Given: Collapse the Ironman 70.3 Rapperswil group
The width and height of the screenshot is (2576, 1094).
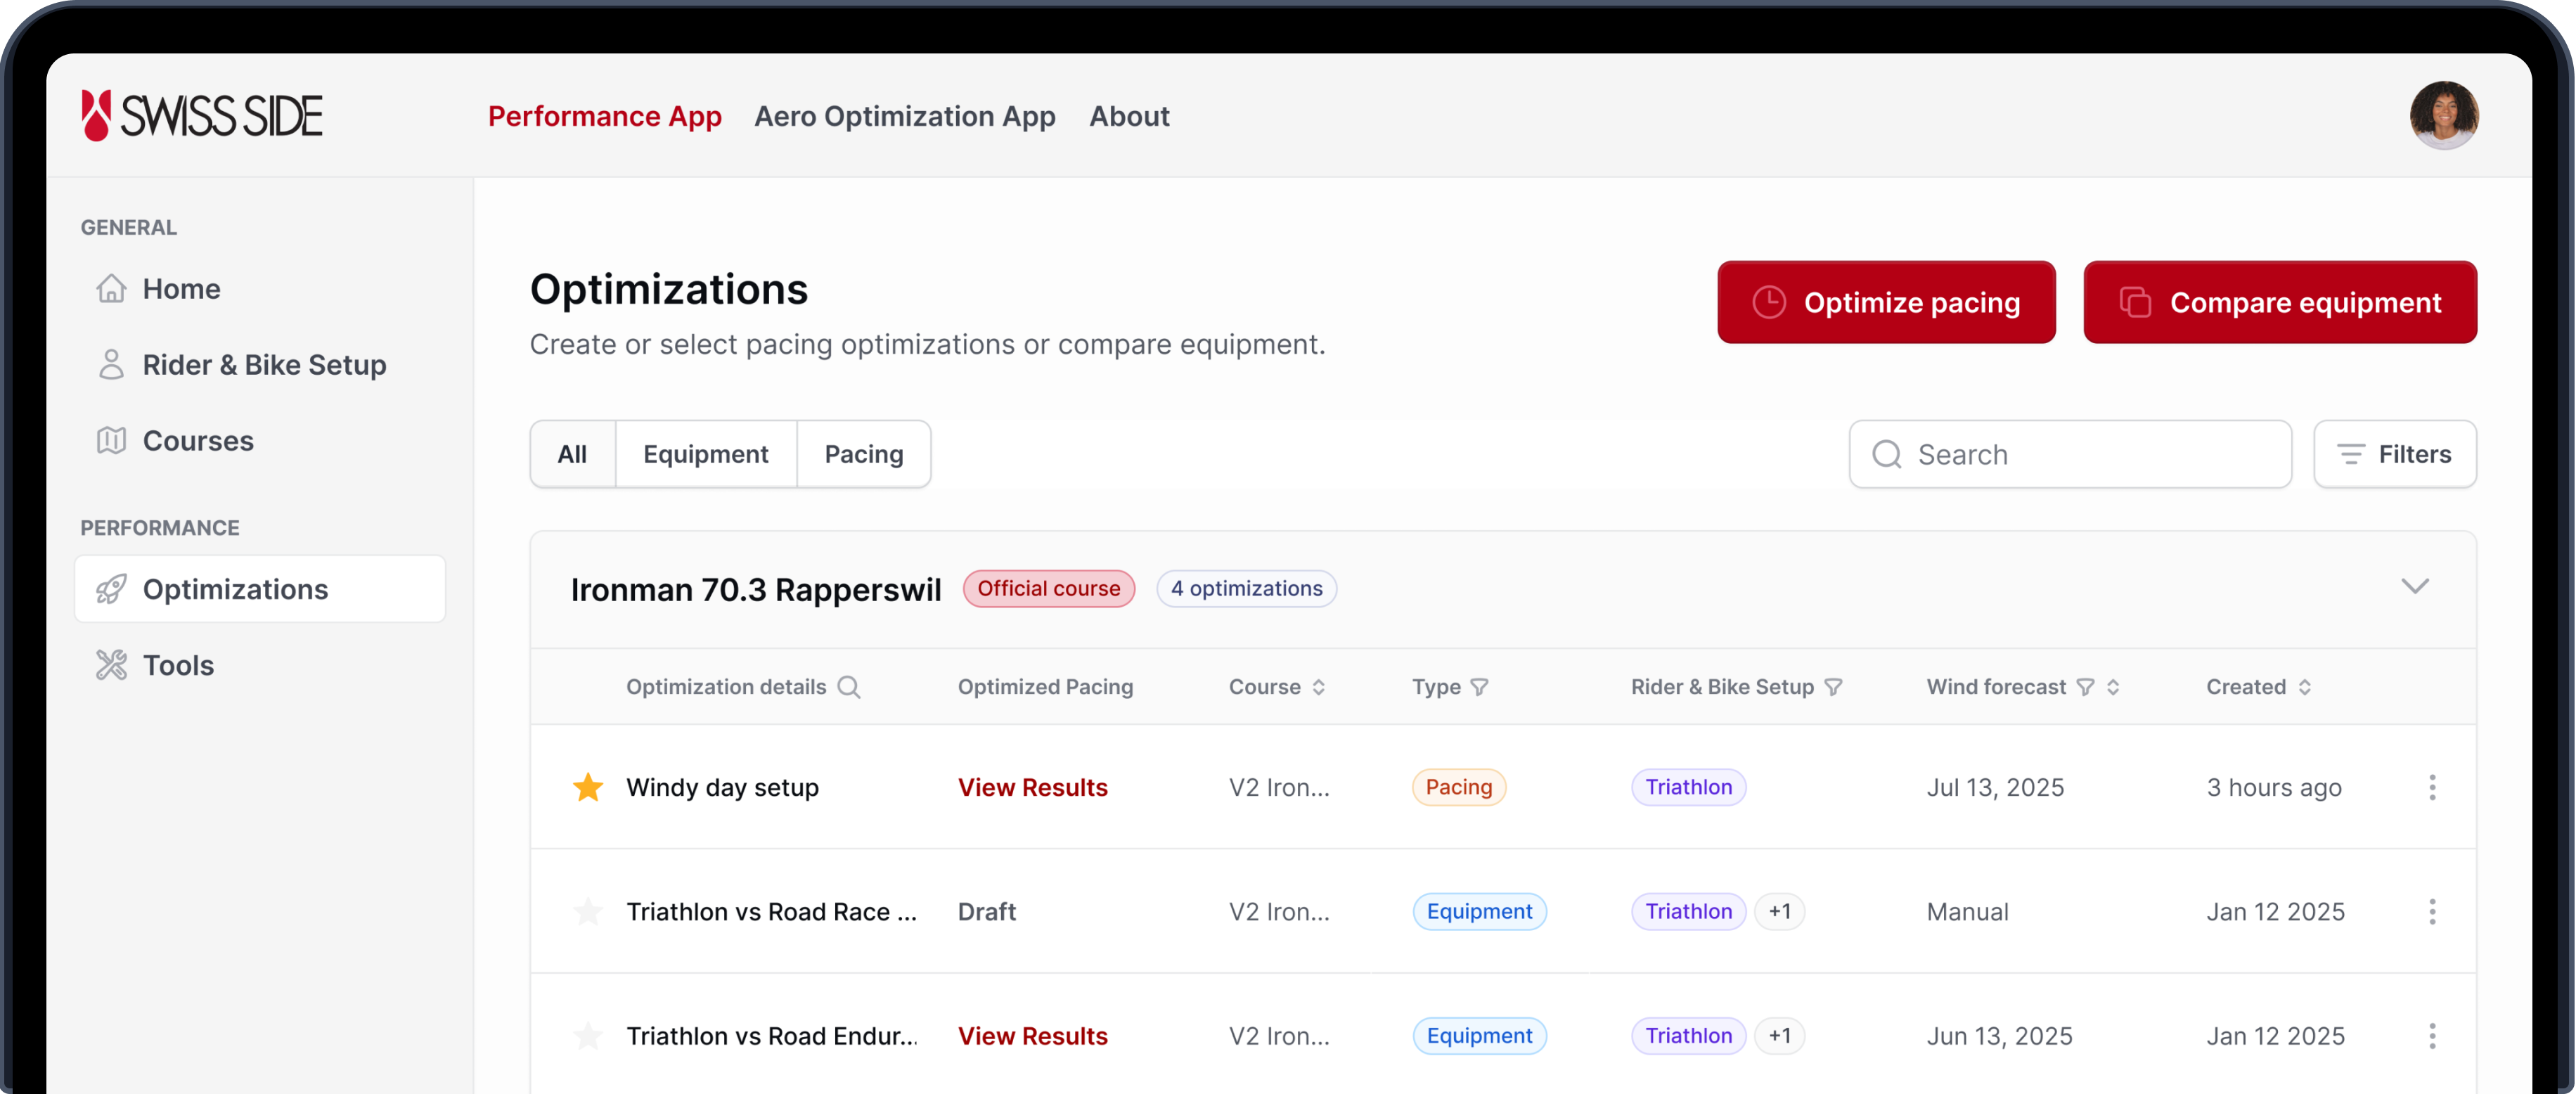Looking at the screenshot, I should coord(2415,587).
